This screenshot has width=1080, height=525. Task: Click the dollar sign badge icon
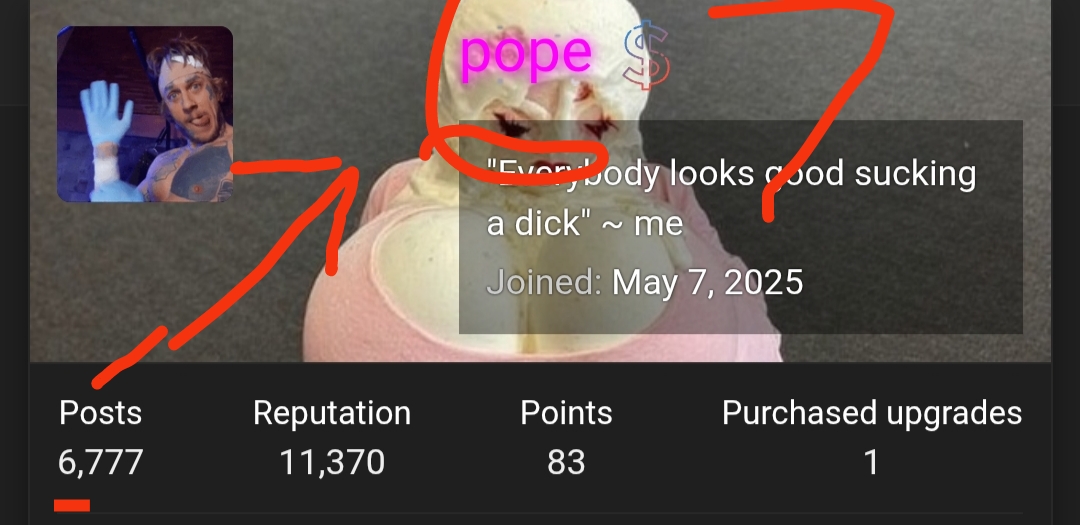646,55
